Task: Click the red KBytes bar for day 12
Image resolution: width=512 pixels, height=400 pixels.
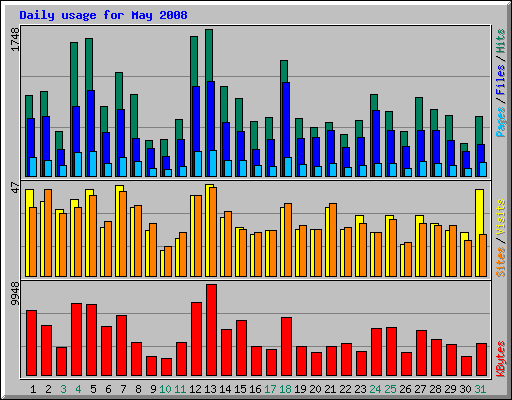Action: (196, 339)
